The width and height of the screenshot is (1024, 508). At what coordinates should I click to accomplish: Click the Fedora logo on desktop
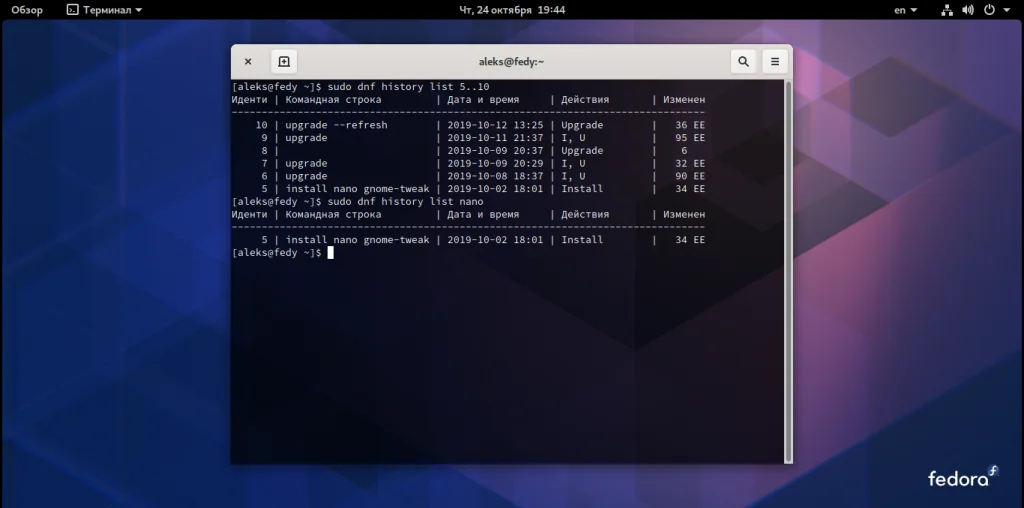click(x=963, y=477)
